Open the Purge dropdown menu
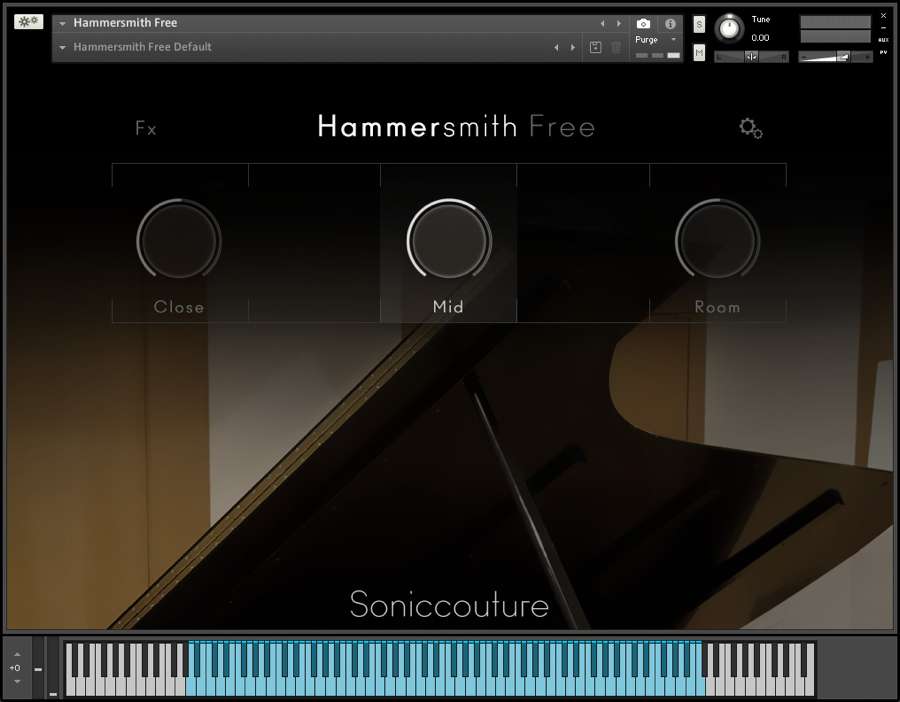This screenshot has width=900, height=702. pyautogui.click(x=655, y=40)
